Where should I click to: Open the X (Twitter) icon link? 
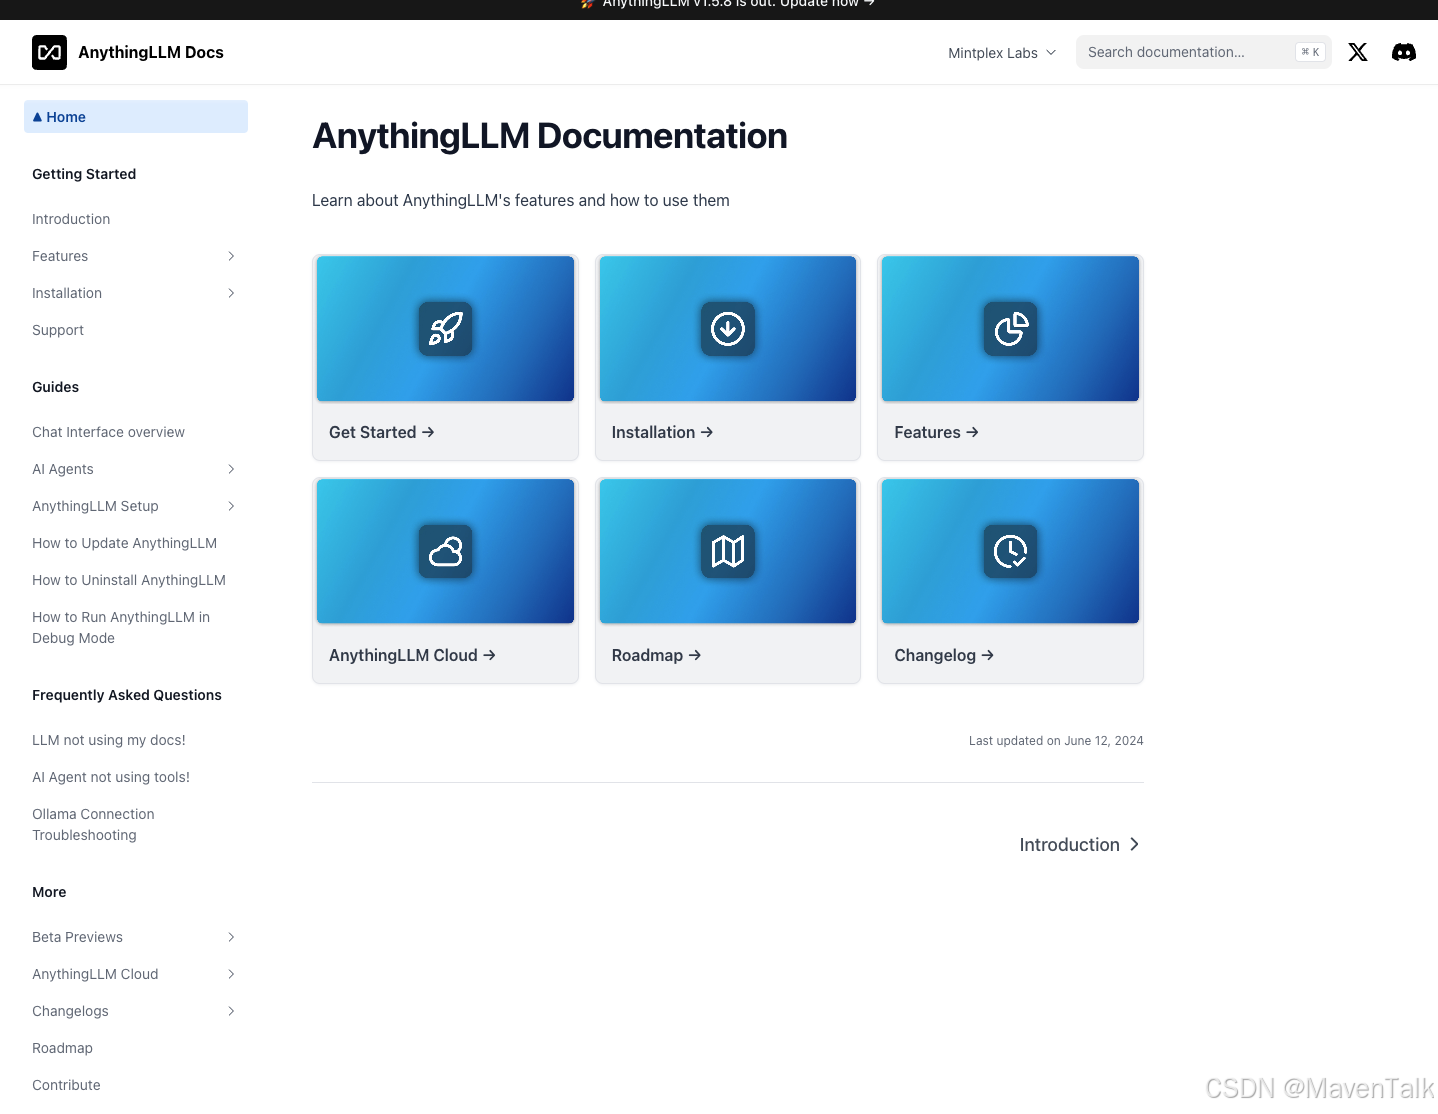pyautogui.click(x=1357, y=52)
